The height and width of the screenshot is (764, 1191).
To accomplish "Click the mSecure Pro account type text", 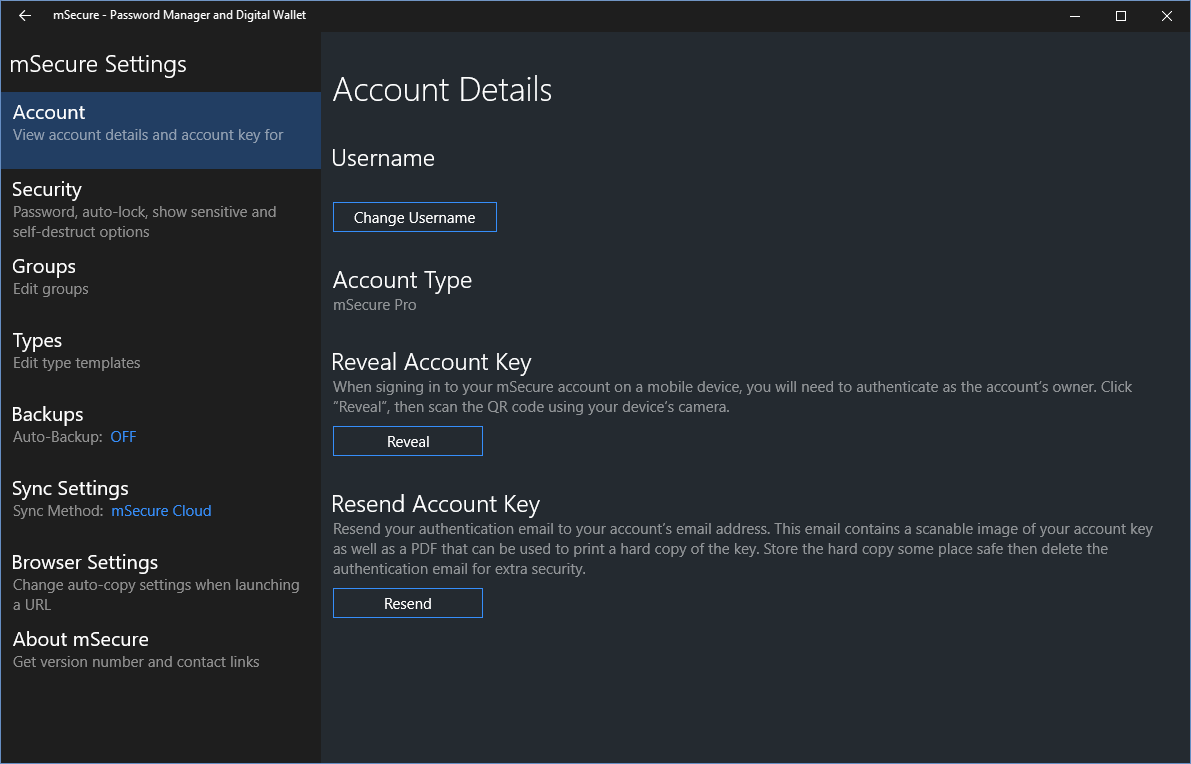I will point(374,305).
